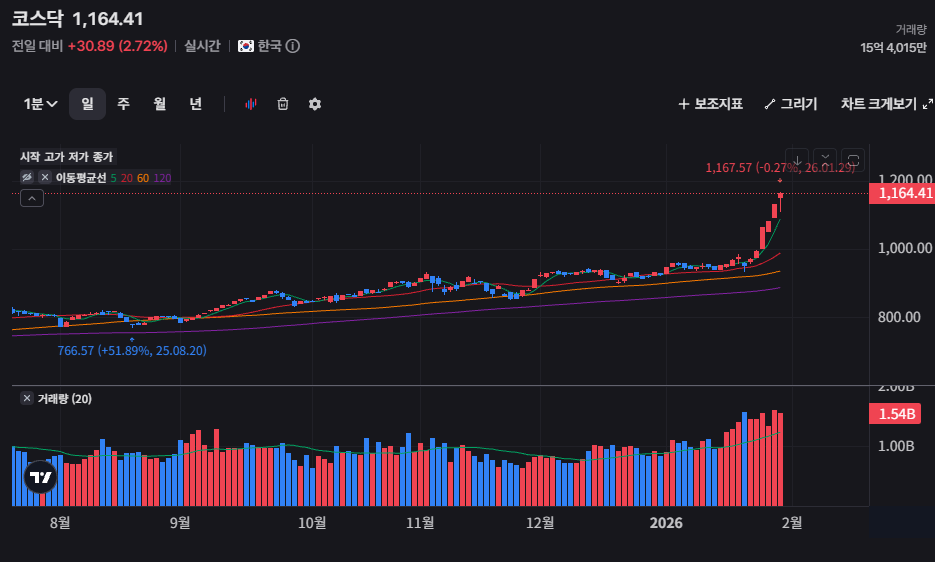Click the purple 120 moving average value

tap(162, 178)
